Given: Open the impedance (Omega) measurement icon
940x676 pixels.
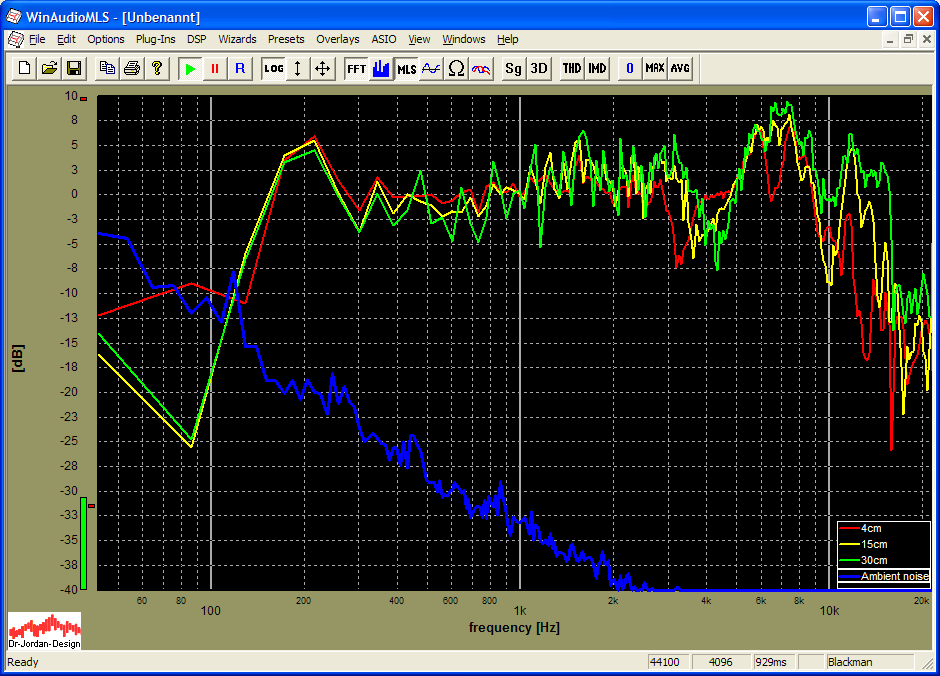Looking at the screenshot, I should point(456,69).
